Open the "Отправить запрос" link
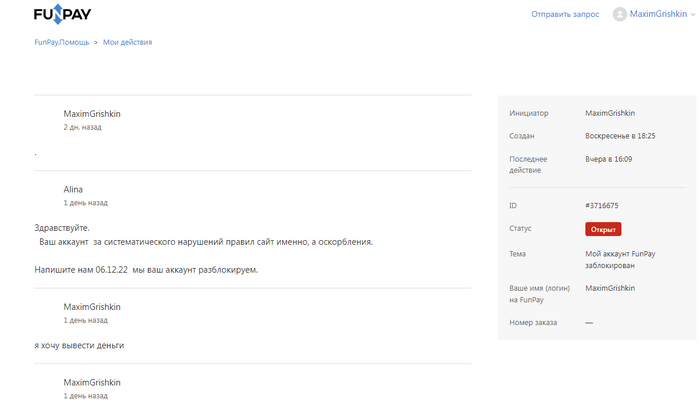The image size is (700, 407). tap(565, 15)
